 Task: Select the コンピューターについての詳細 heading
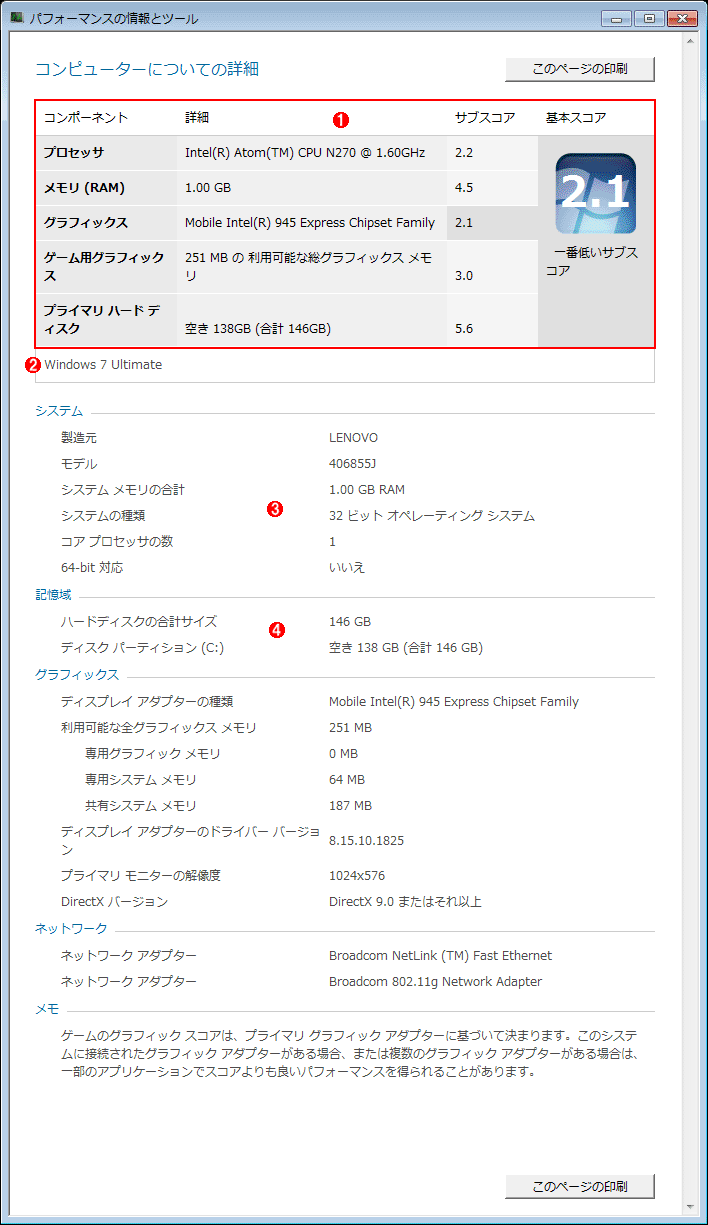click(147, 69)
